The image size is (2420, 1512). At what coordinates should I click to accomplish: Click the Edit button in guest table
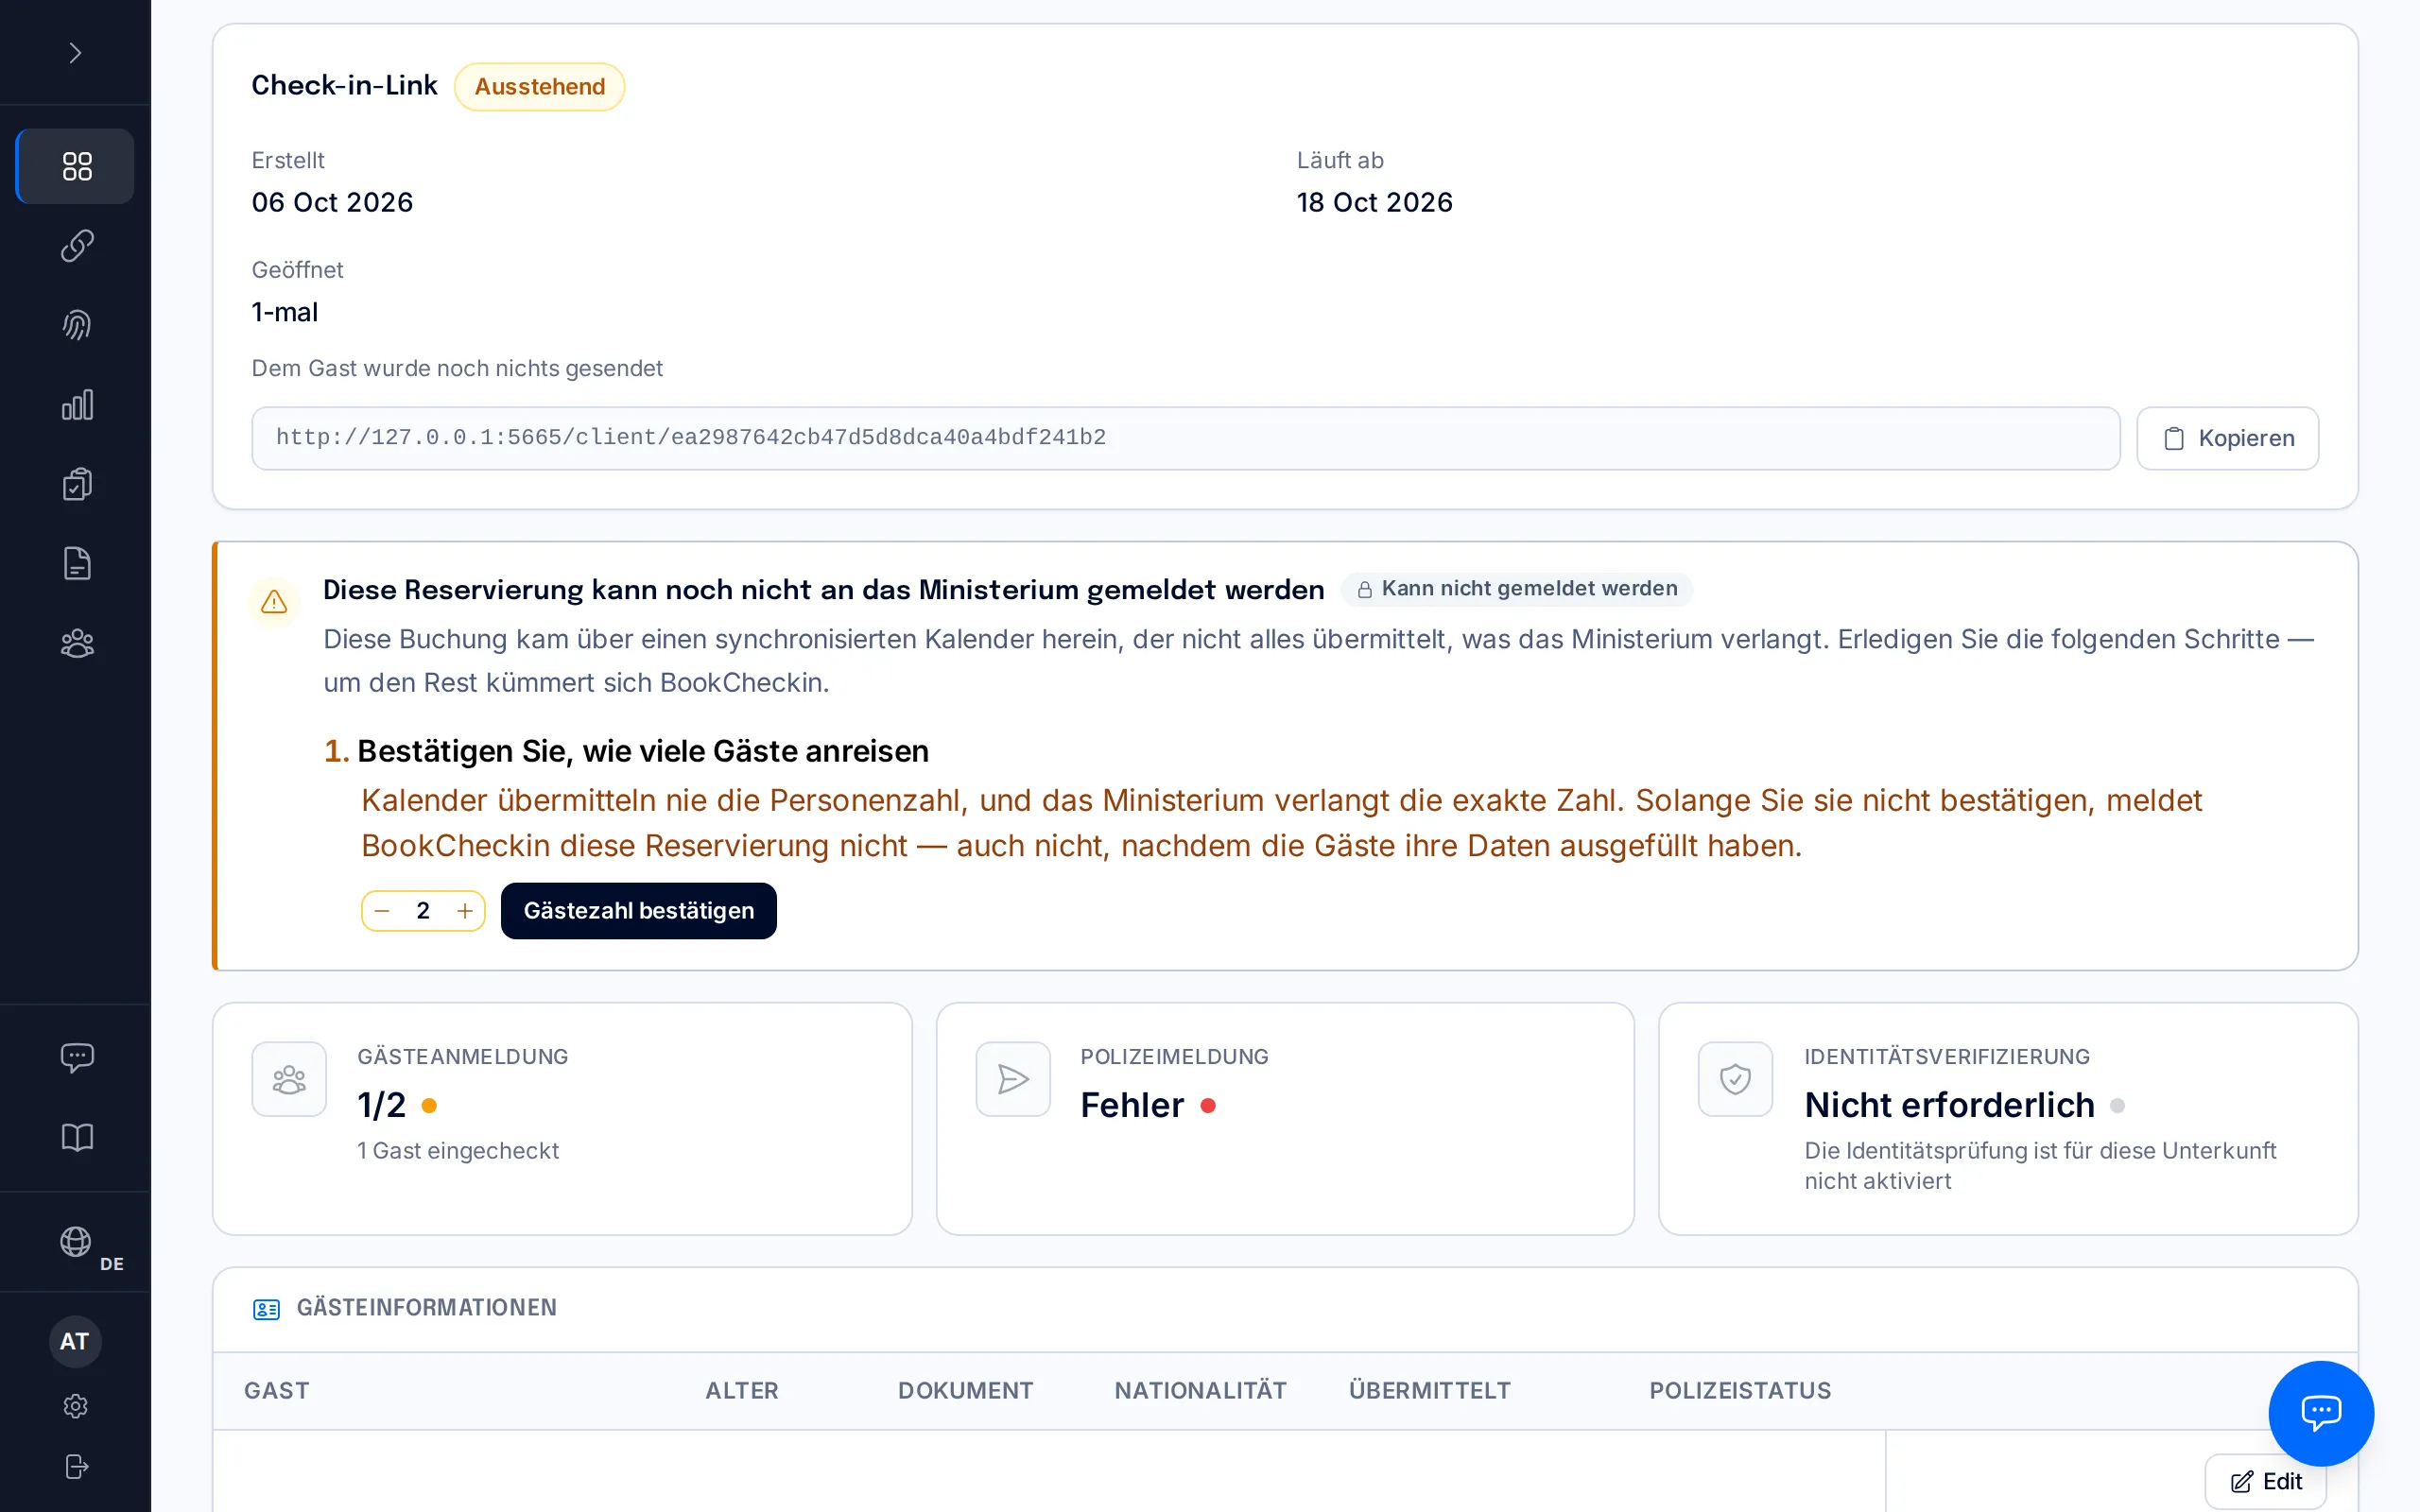[2265, 1482]
